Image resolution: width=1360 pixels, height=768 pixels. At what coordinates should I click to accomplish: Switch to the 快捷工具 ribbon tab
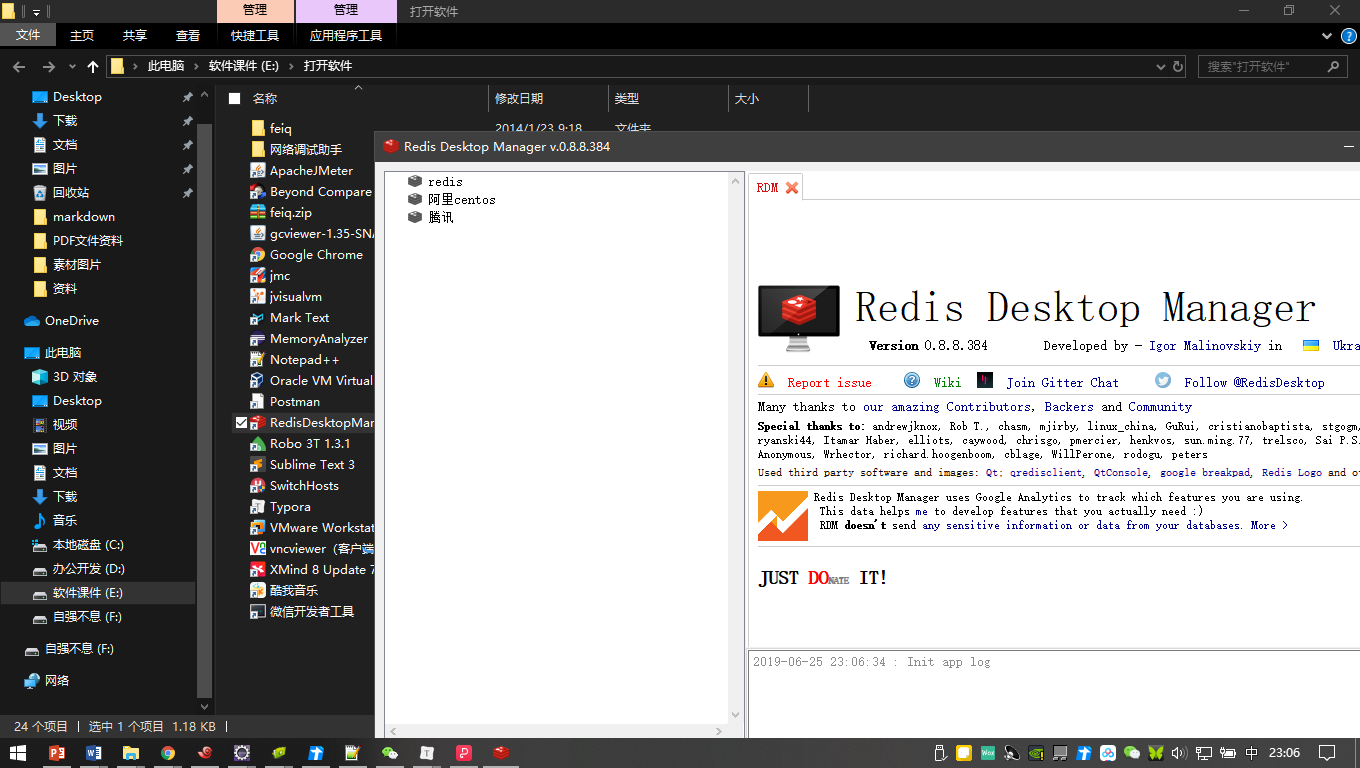[255, 35]
